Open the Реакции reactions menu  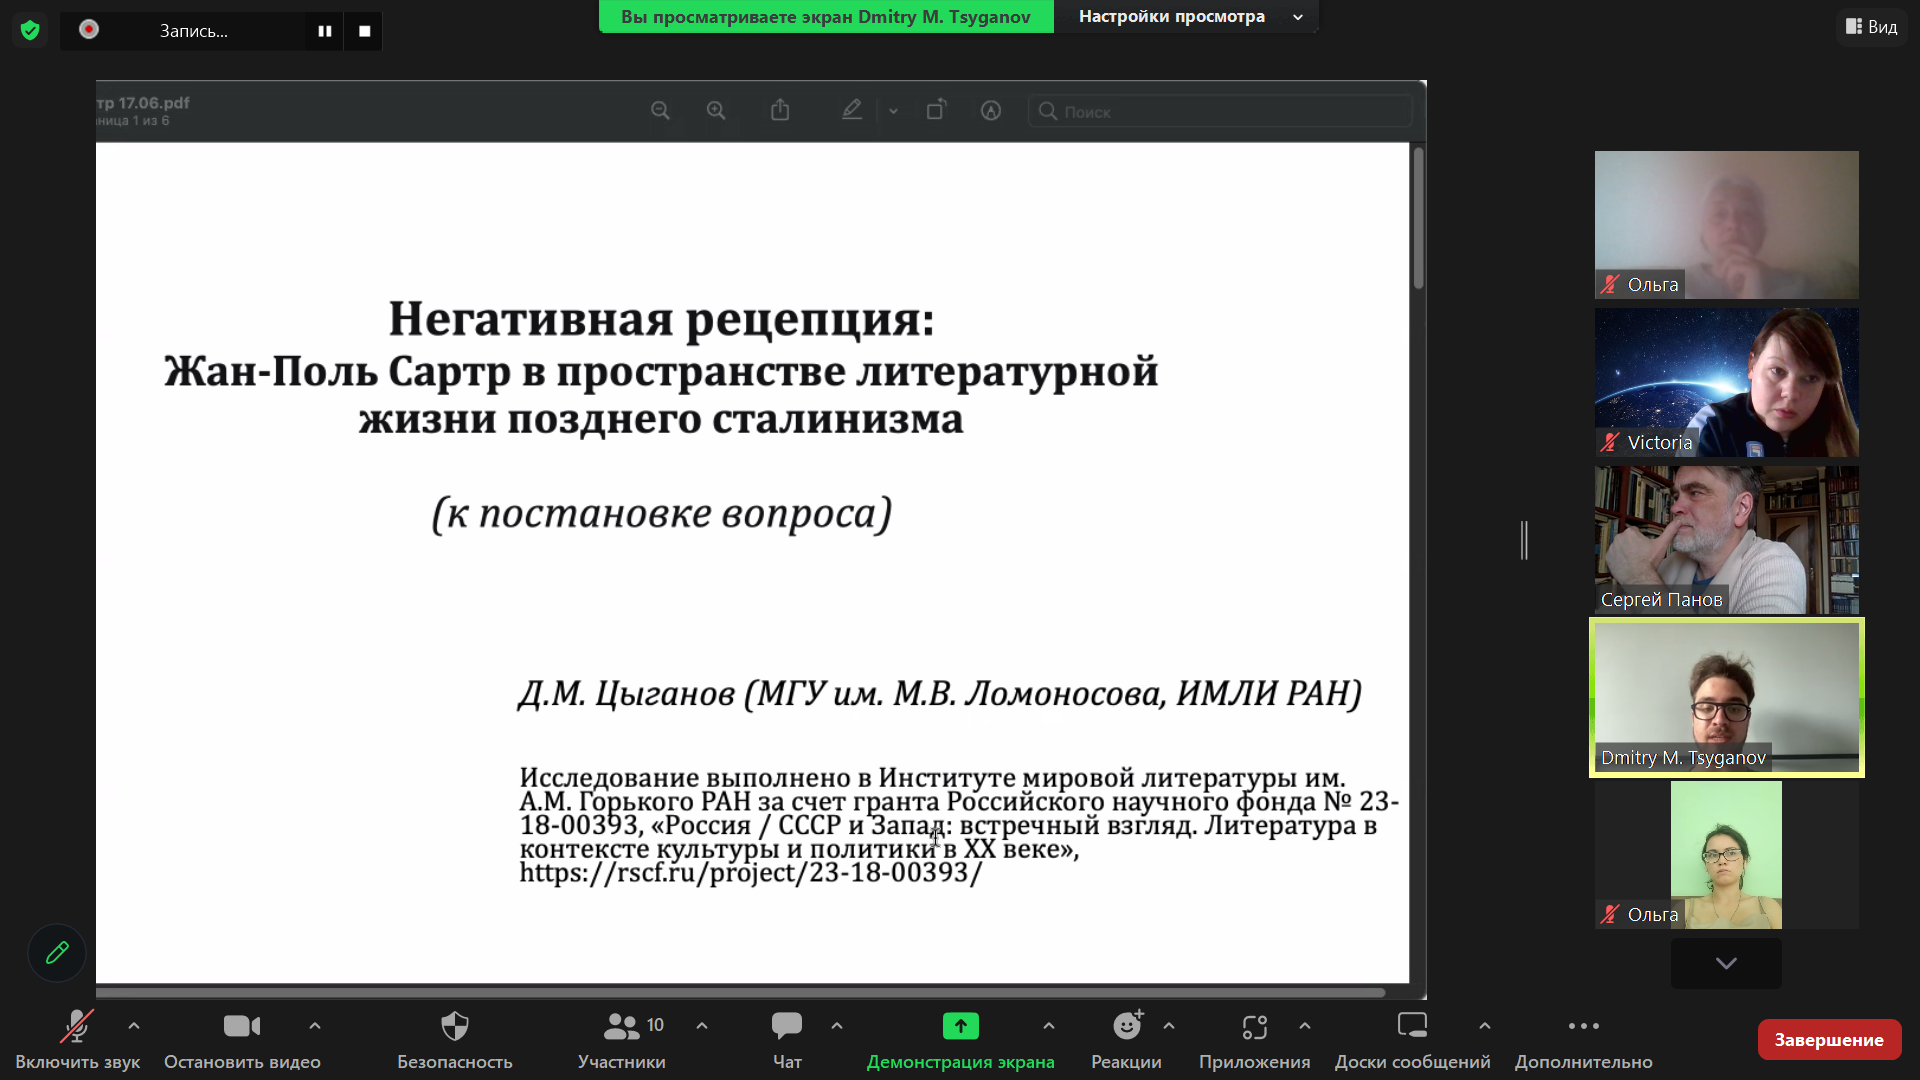click(x=1126, y=1040)
